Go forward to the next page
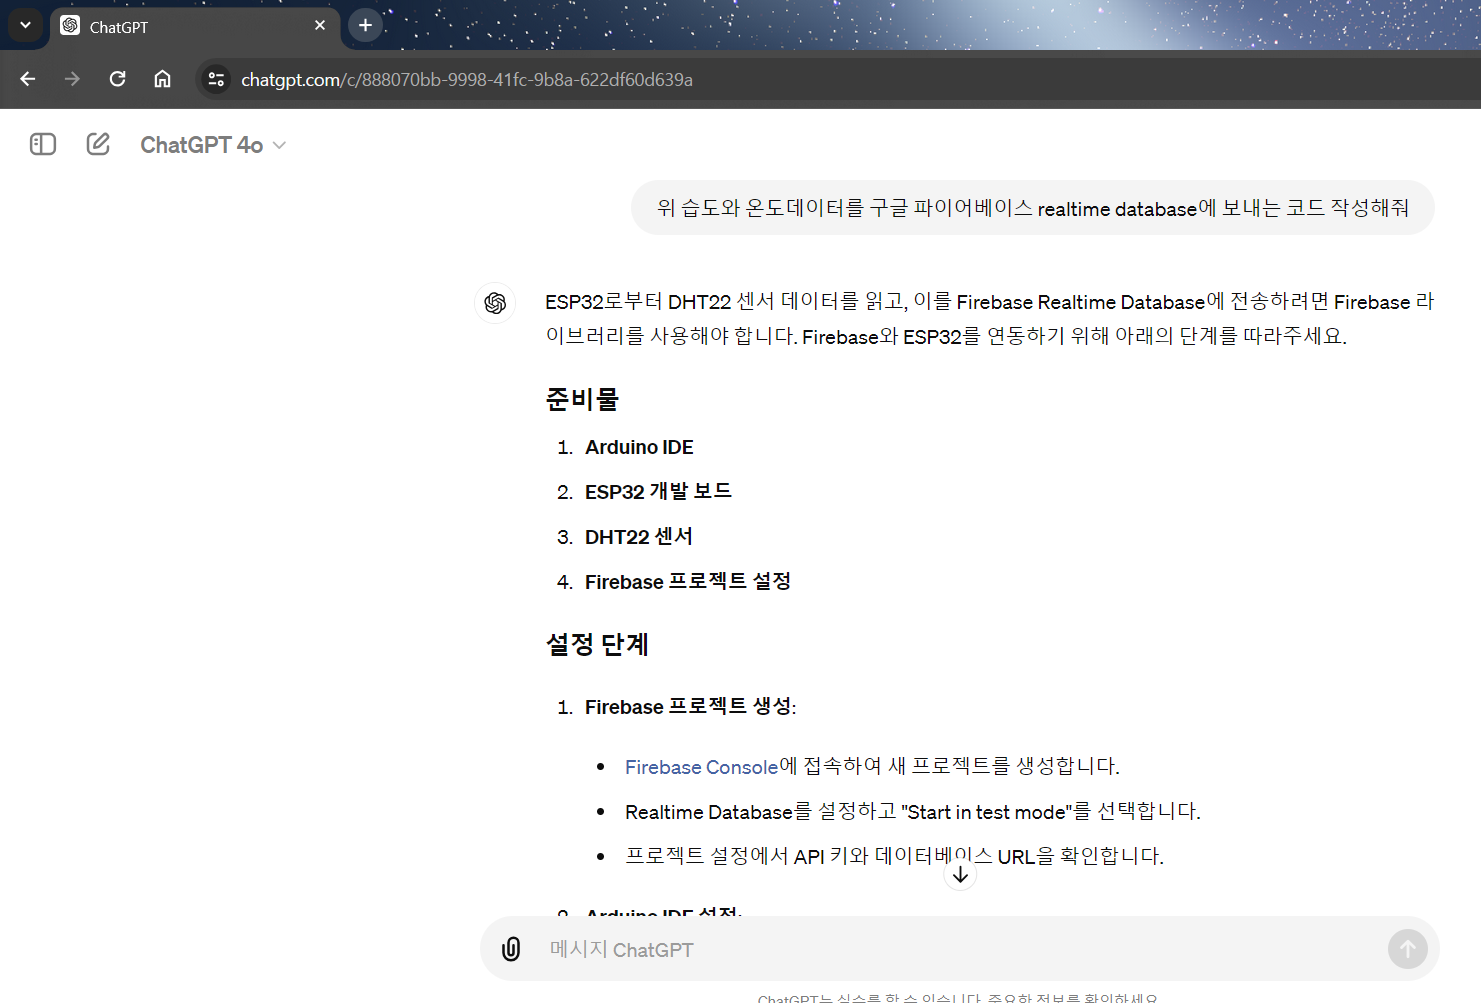1481x1003 pixels. point(72,79)
